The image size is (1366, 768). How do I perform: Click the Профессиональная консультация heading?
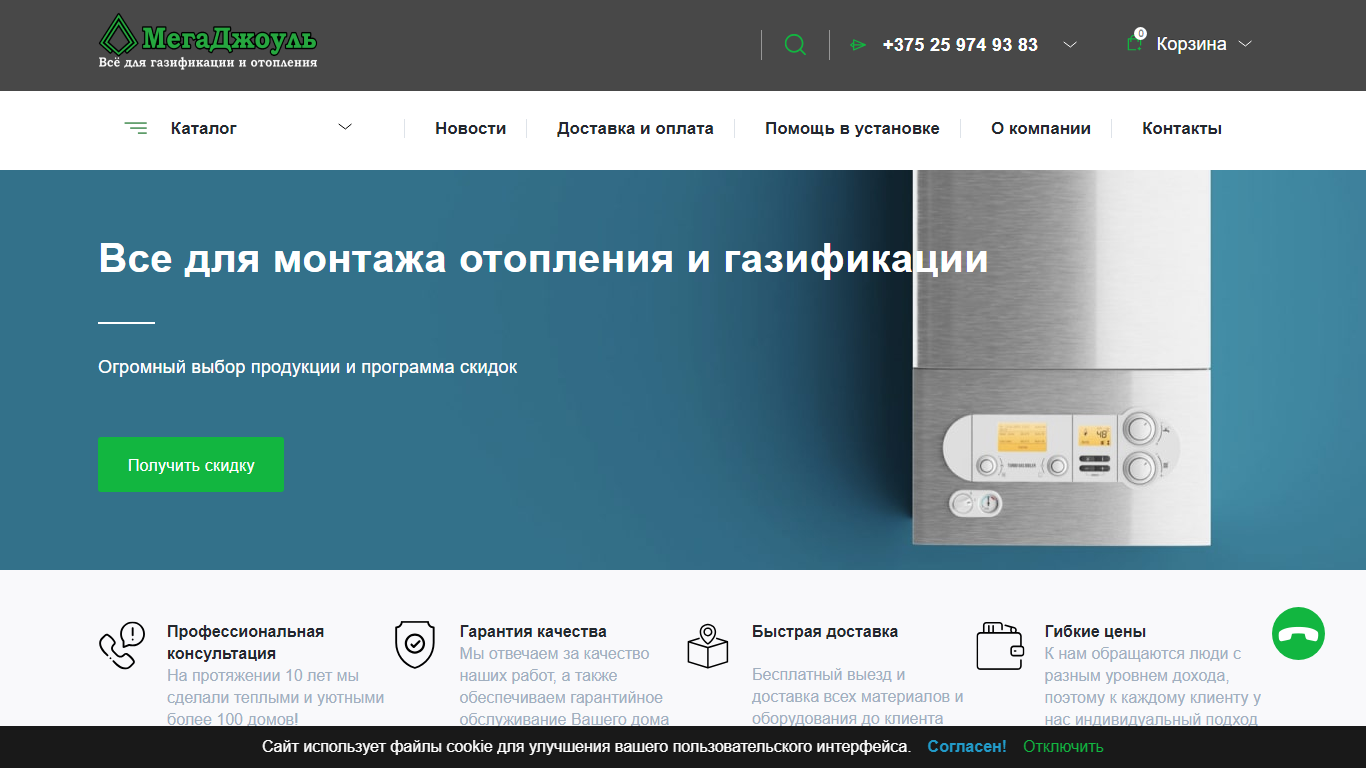point(245,642)
